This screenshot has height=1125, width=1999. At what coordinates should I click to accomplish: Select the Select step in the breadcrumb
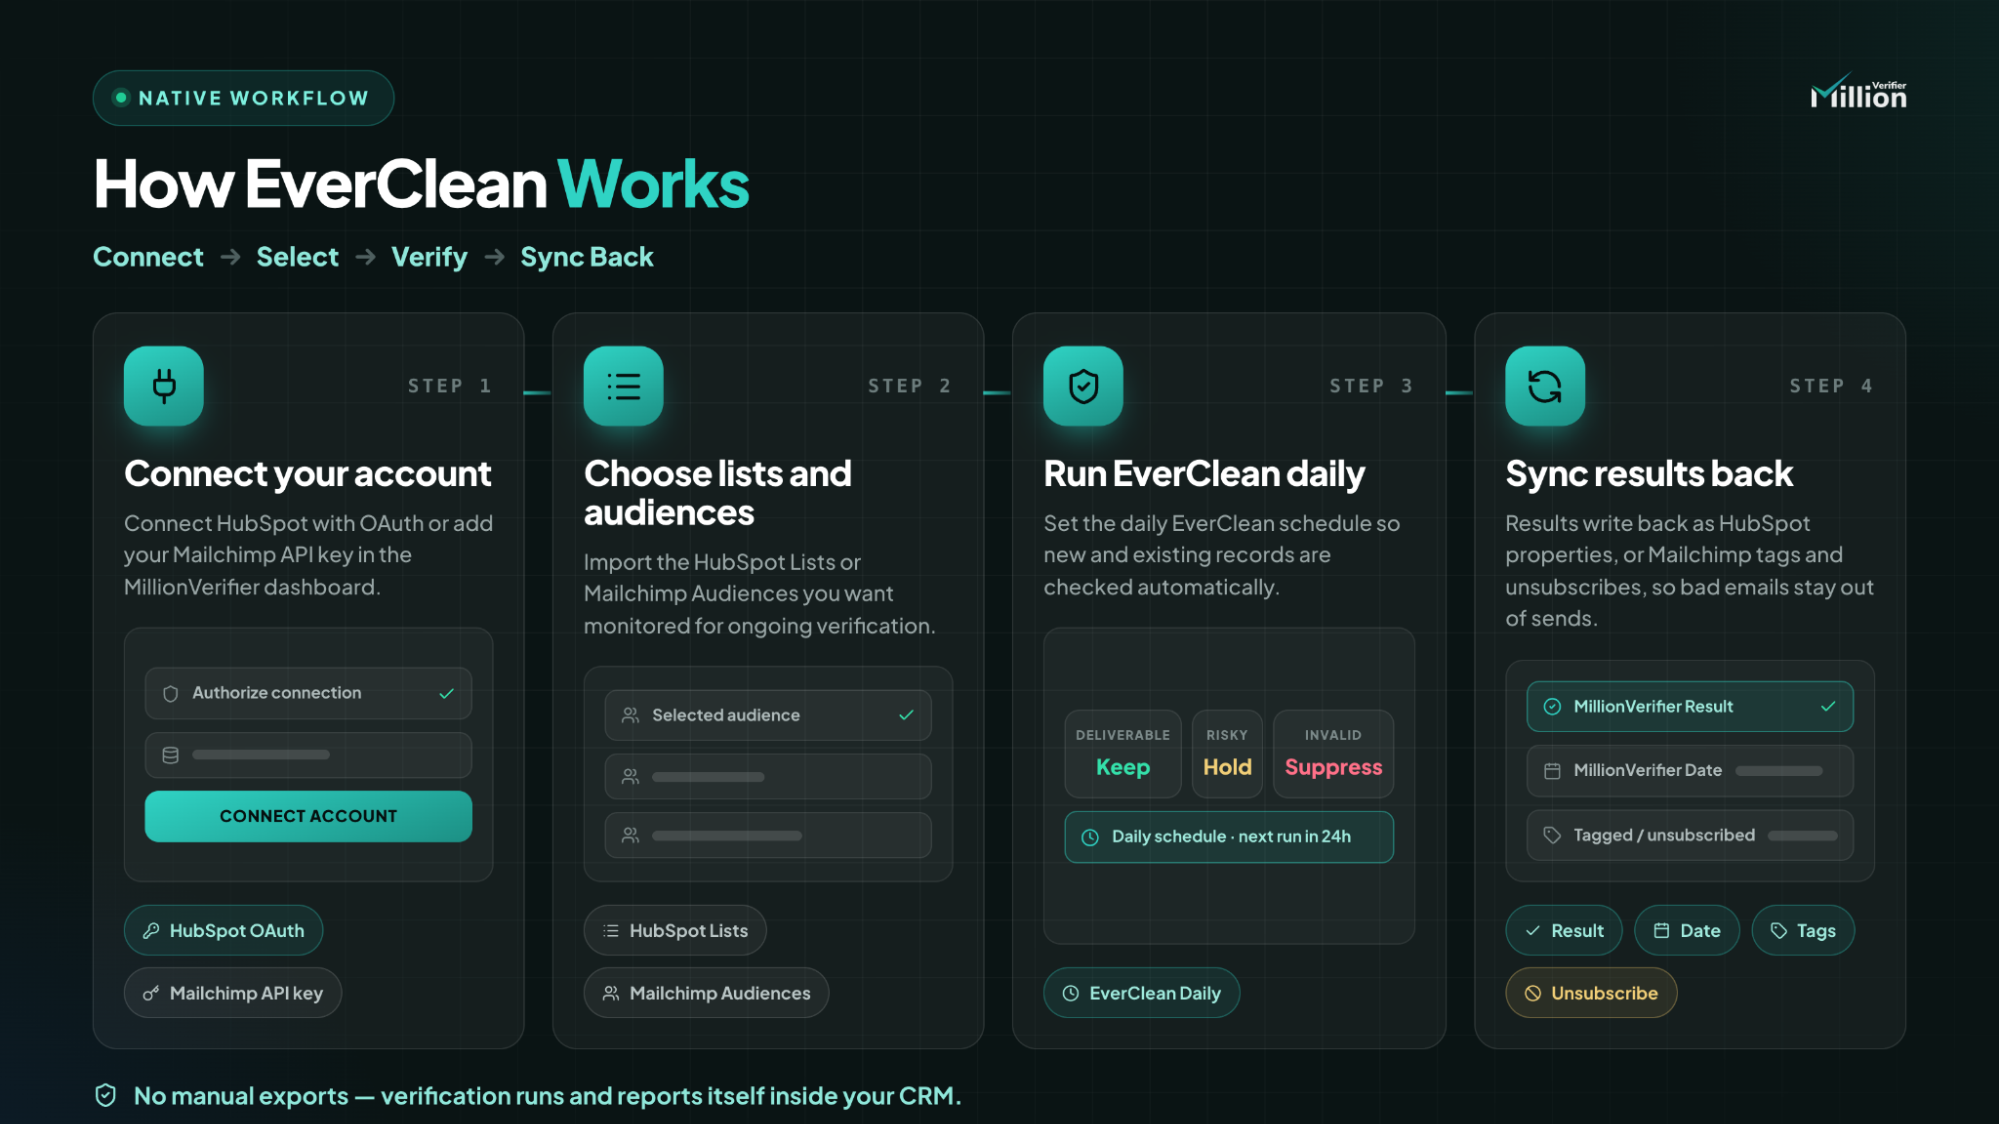[298, 257]
